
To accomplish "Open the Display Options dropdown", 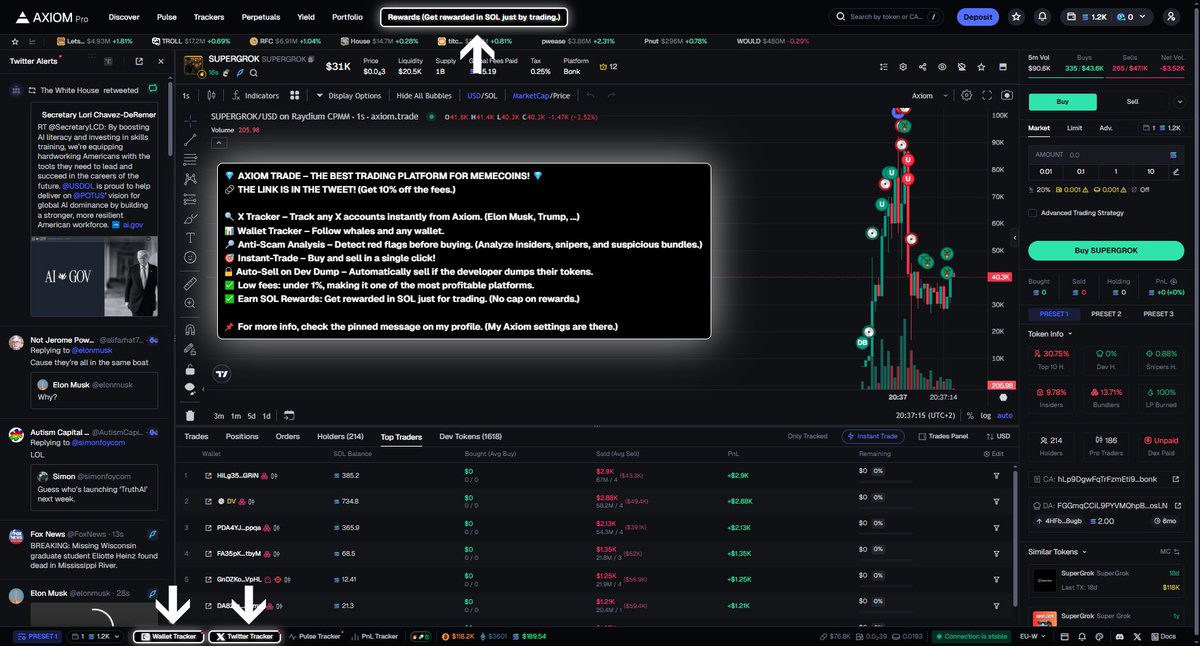I will point(348,96).
